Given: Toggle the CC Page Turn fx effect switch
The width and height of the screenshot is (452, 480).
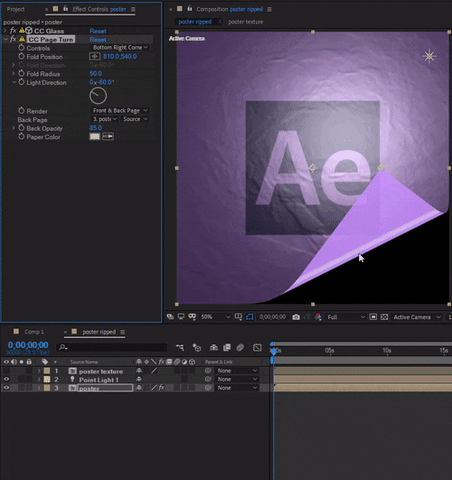Looking at the screenshot, I should 13,39.
